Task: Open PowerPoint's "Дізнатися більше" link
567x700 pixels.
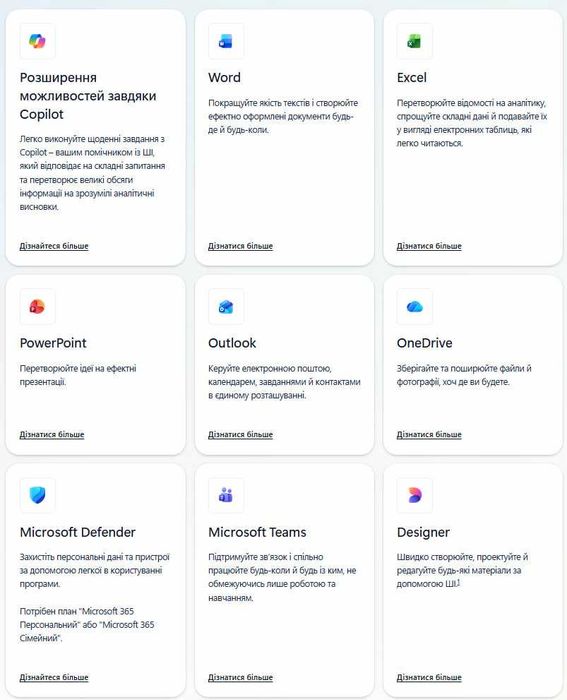Action: click(x=52, y=434)
